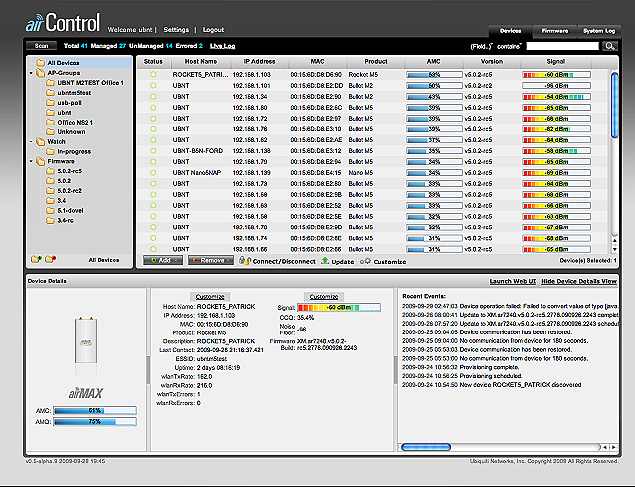Switch to the Firmware tab
Image resolution: width=635 pixels, height=487 pixels.
554,31
